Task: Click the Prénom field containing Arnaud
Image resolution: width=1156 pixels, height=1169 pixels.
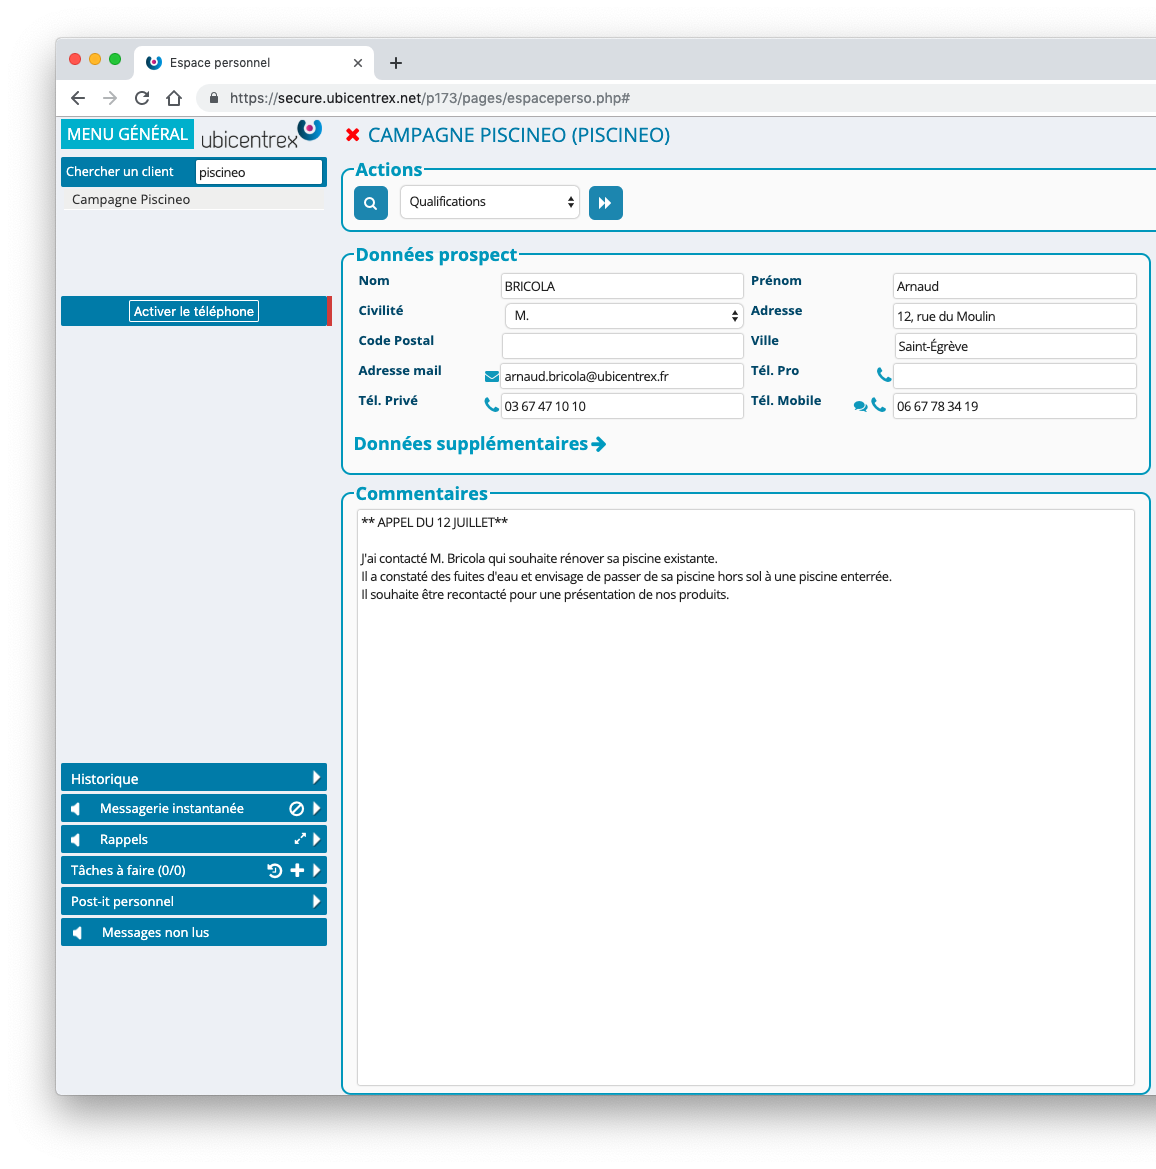Action: 1015,286
